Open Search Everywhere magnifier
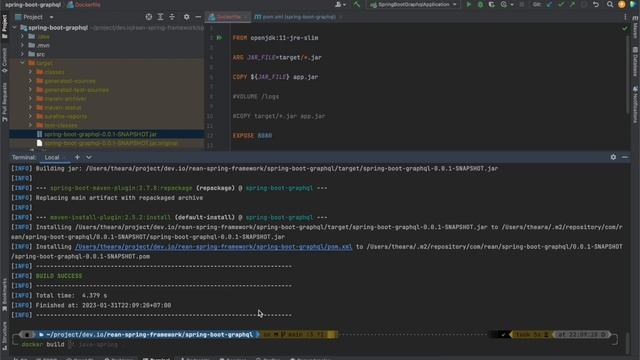This screenshot has width=640, height=360. click(610, 4)
